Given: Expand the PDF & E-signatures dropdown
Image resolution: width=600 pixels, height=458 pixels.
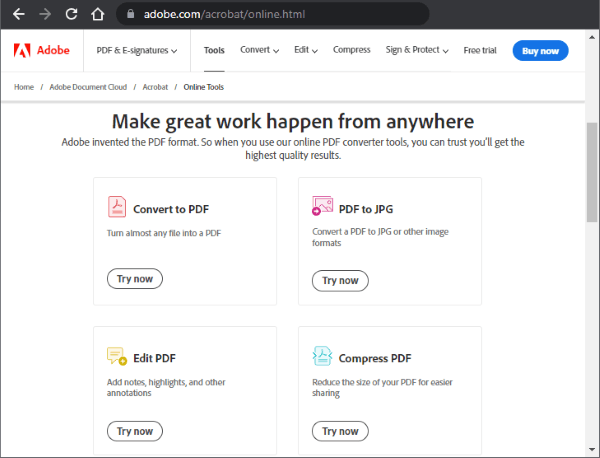Looking at the screenshot, I should tap(137, 50).
